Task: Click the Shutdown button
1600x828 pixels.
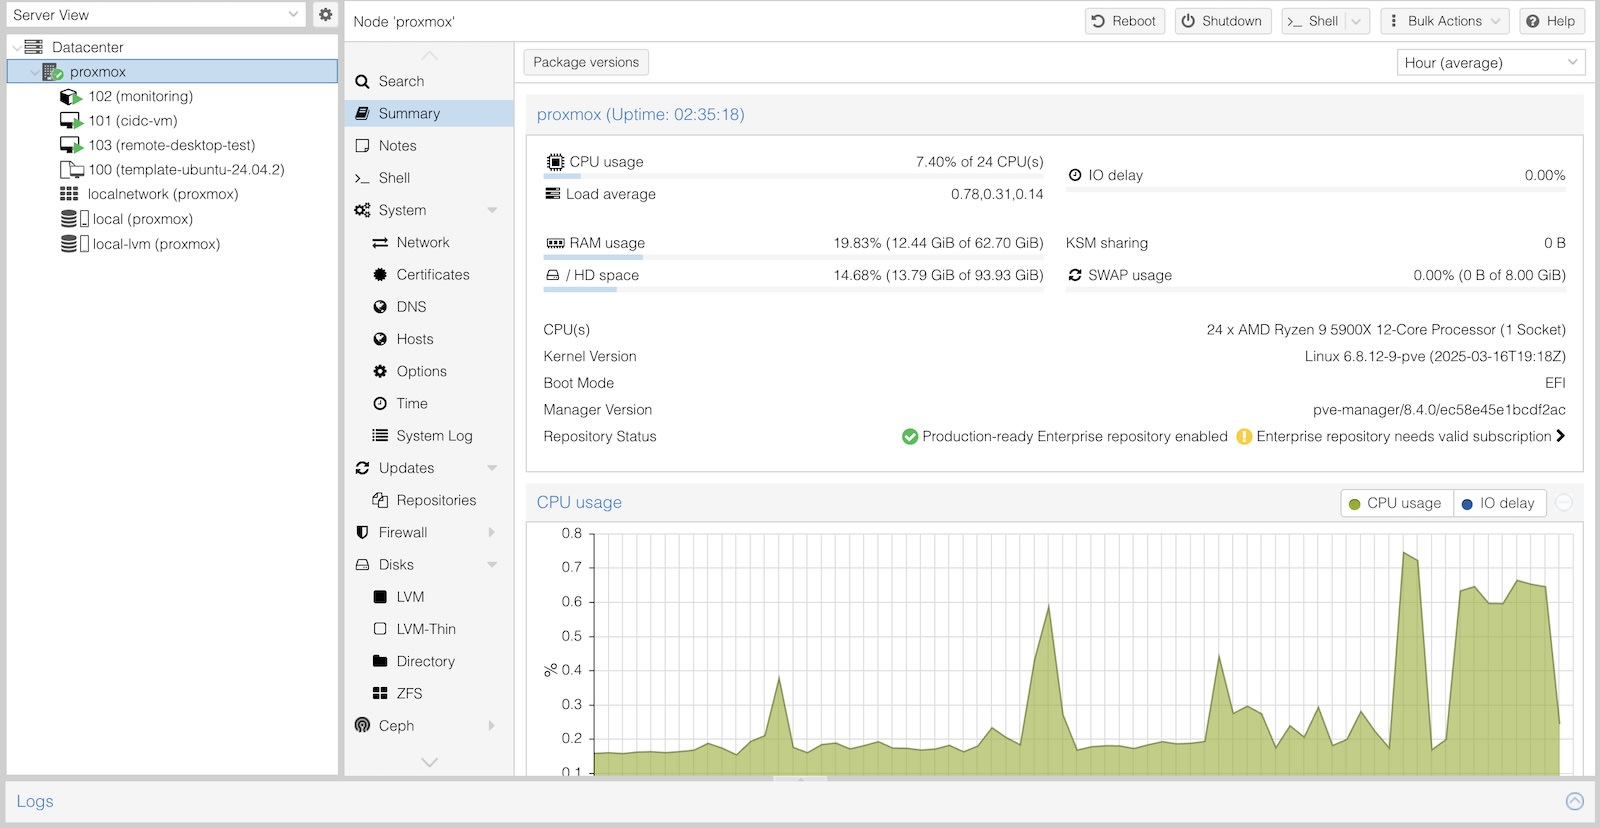Action: (1222, 21)
